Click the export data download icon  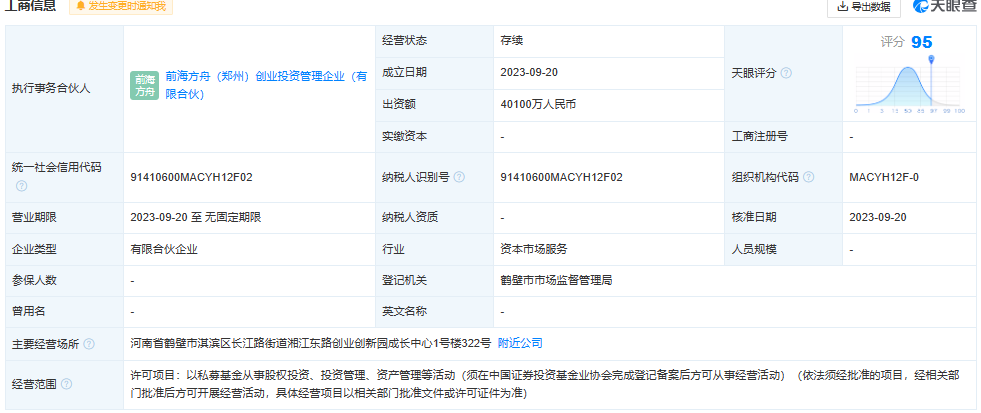pos(840,7)
